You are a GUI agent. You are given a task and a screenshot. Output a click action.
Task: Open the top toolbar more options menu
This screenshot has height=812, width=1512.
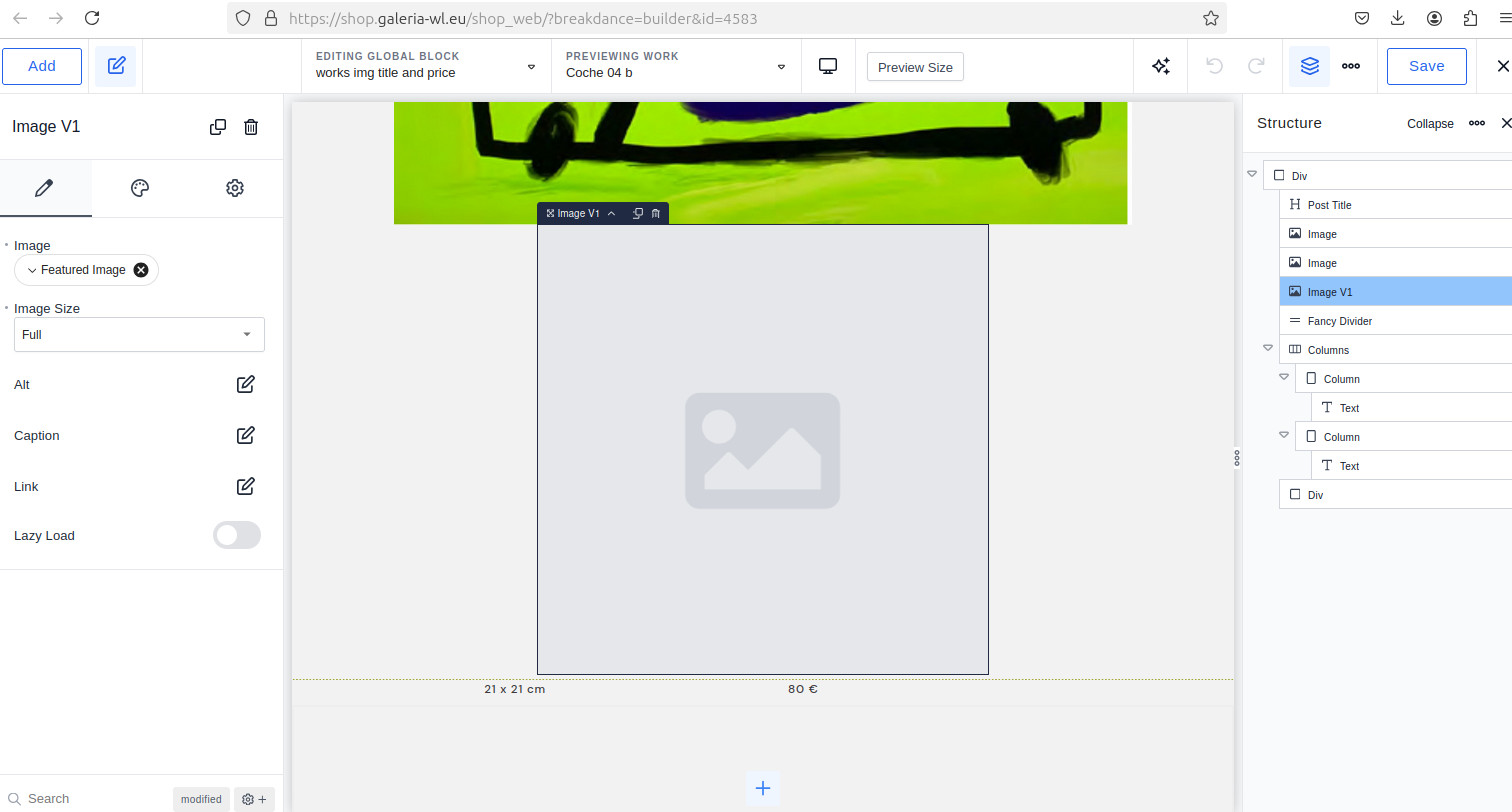1350,66
